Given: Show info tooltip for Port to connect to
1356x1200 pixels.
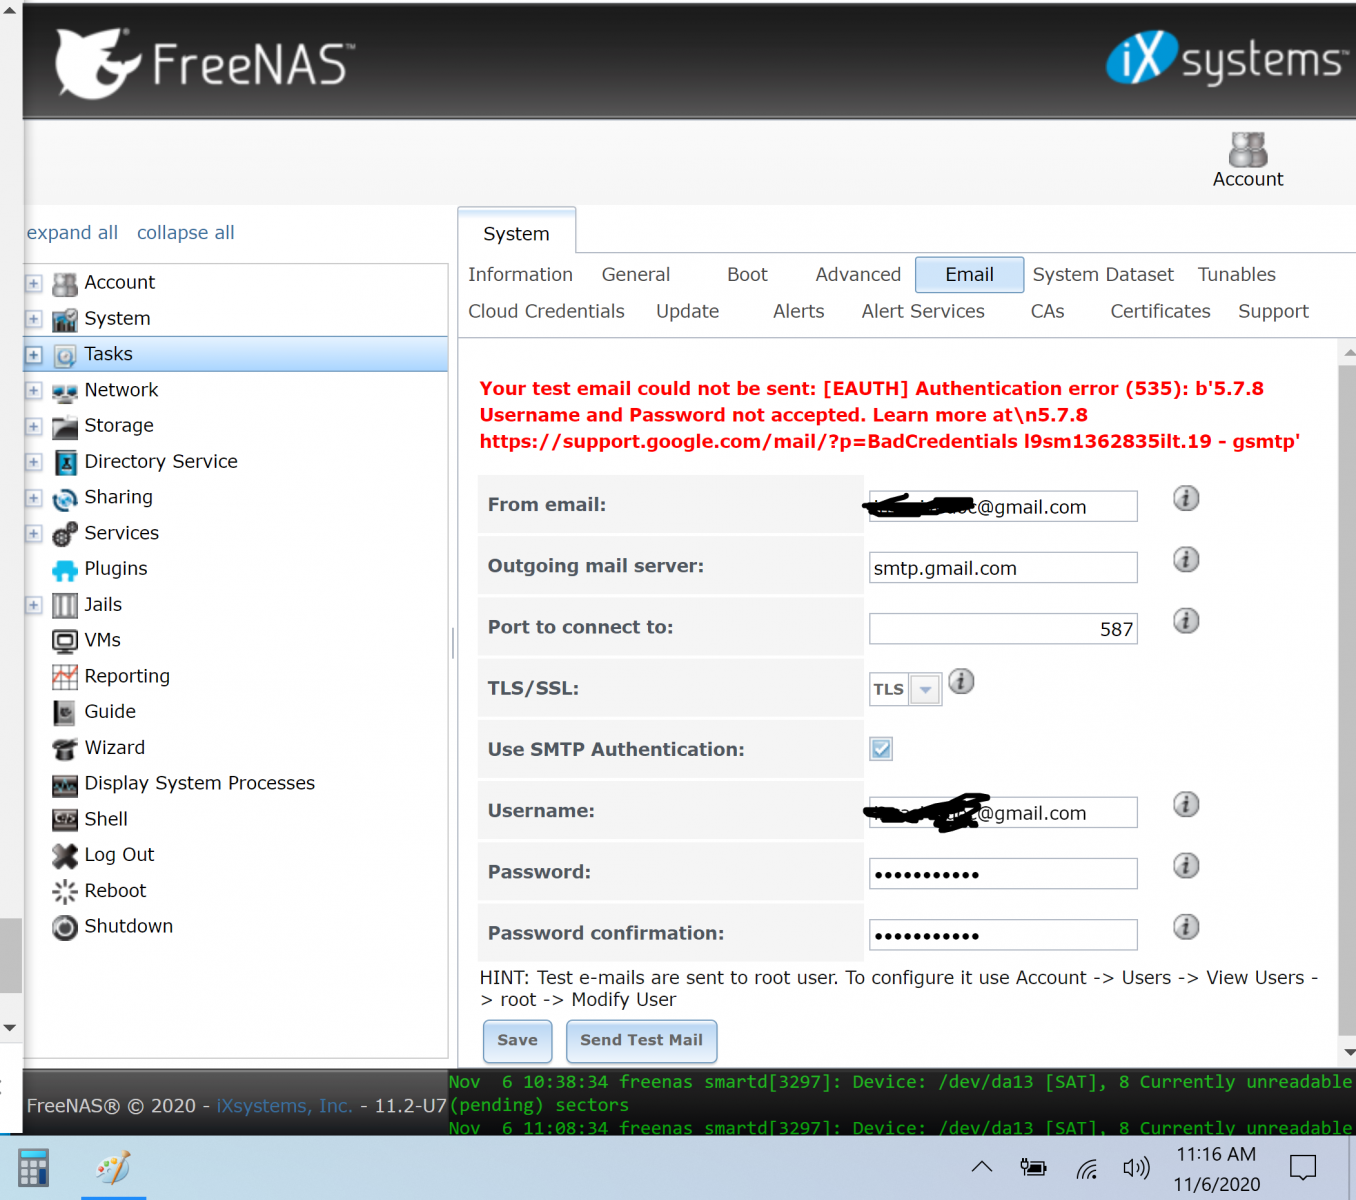Looking at the screenshot, I should (x=1186, y=621).
